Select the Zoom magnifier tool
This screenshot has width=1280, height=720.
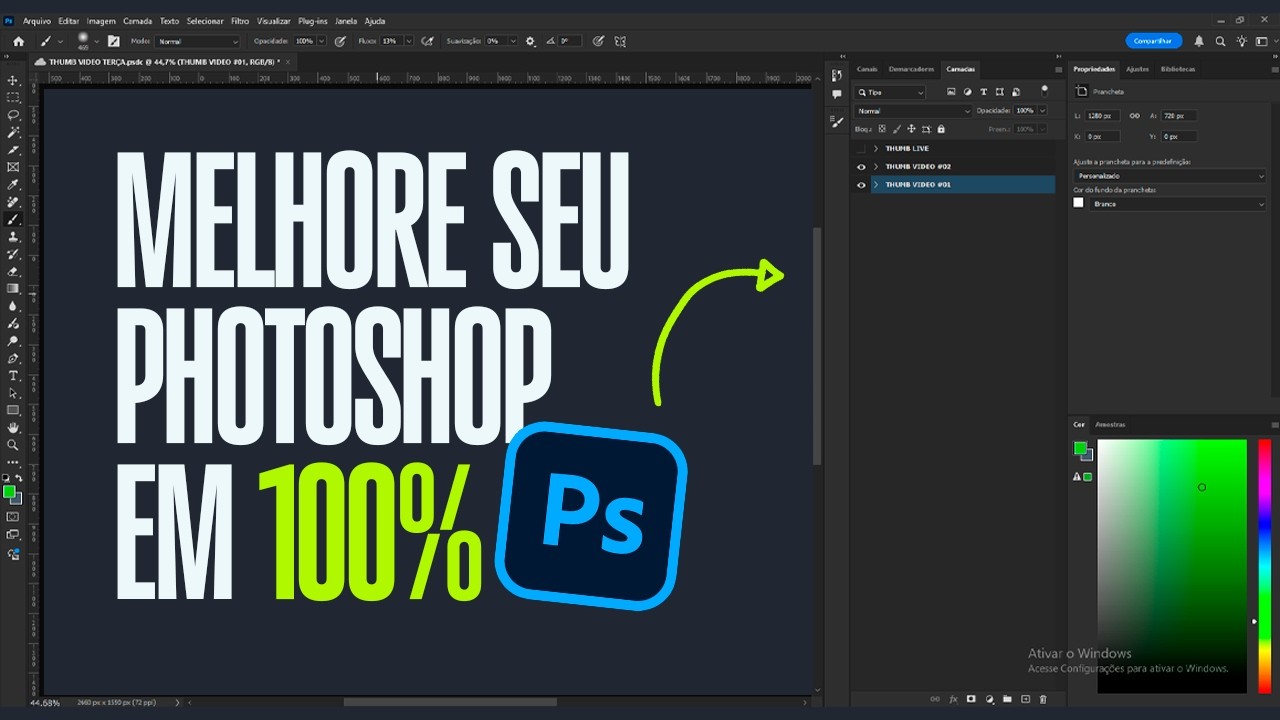click(x=13, y=445)
